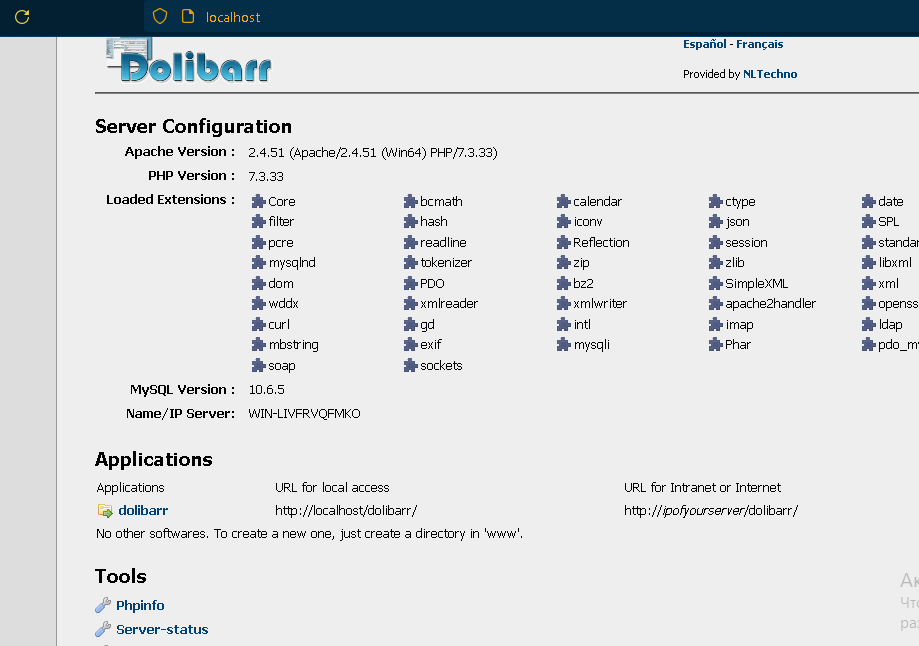Click the puzzle icon next to apache2handler
Viewport: 919px width, 646px height.
[x=715, y=304]
